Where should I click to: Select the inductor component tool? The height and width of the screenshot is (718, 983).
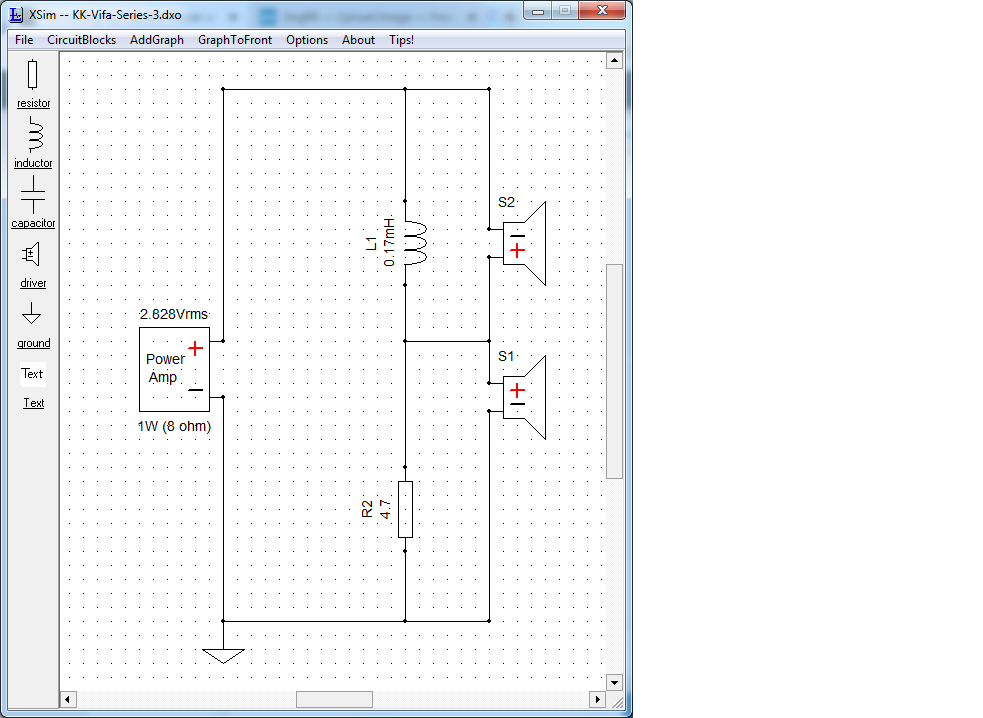33,142
